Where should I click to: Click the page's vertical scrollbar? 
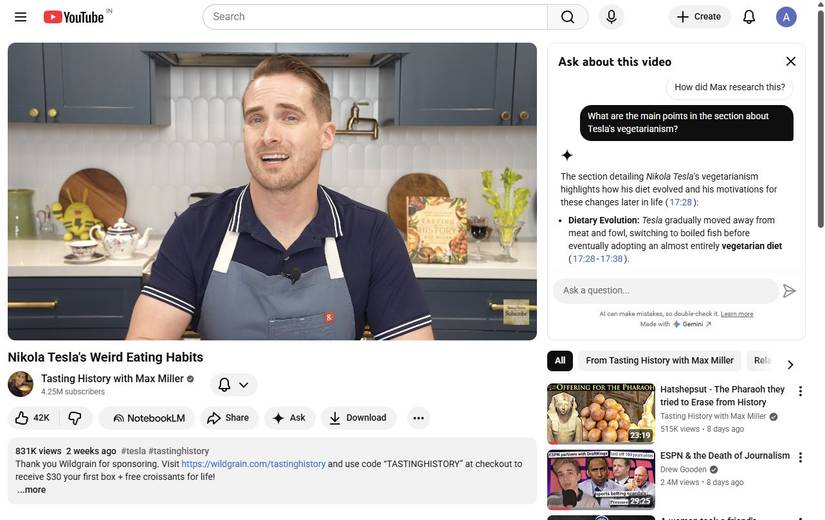click(820, 119)
